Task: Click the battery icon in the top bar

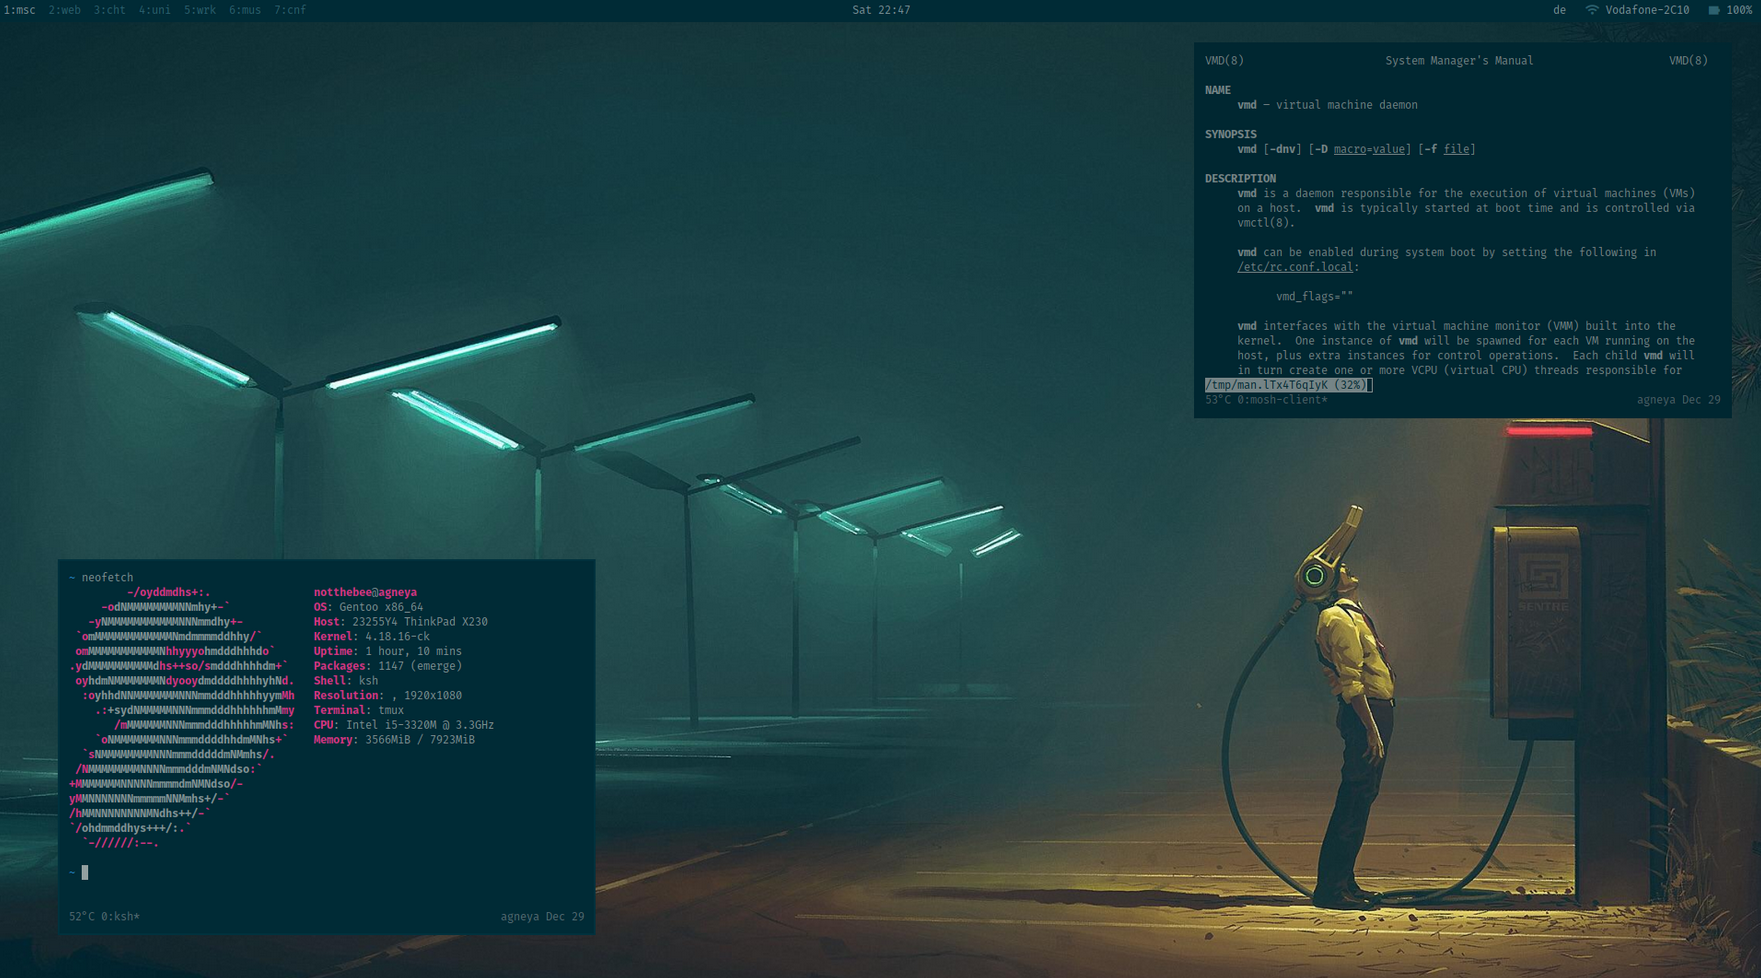Action: click(x=1714, y=10)
